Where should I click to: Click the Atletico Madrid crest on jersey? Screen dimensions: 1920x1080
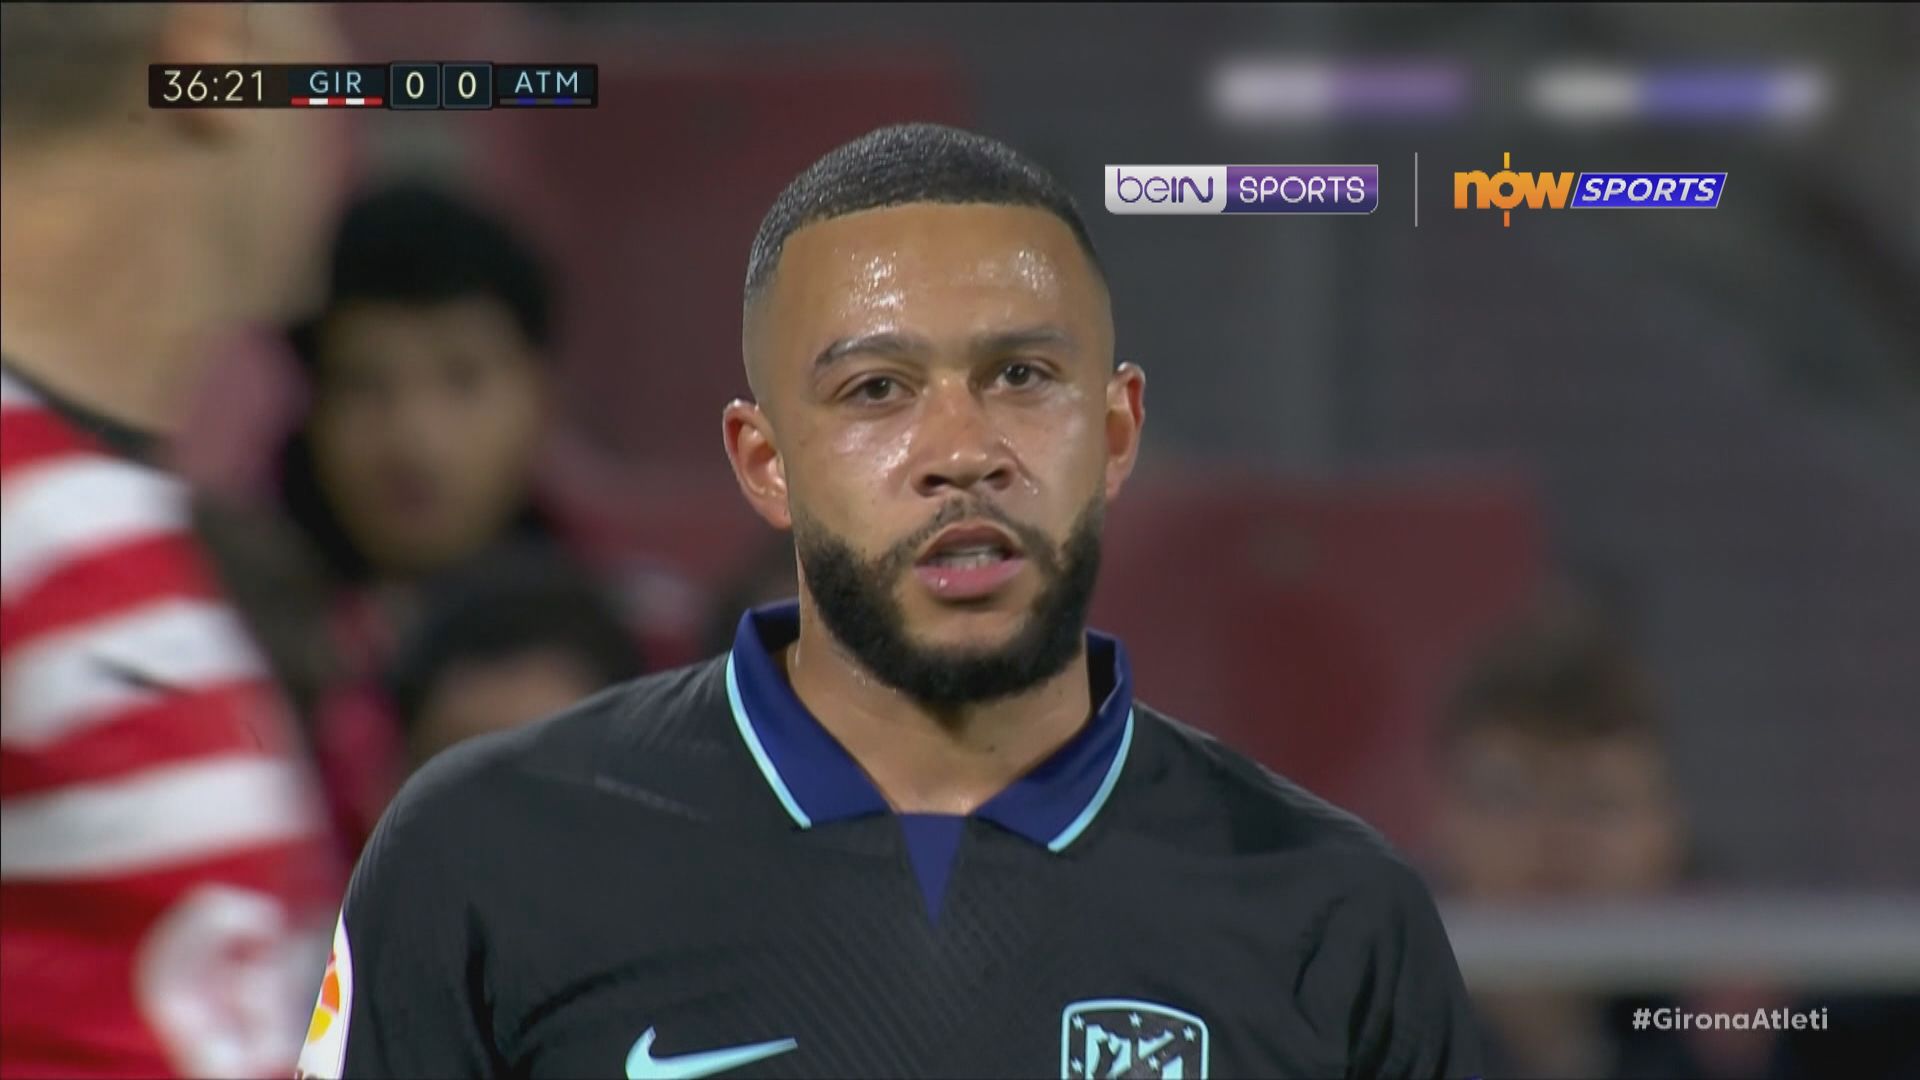1133,1040
